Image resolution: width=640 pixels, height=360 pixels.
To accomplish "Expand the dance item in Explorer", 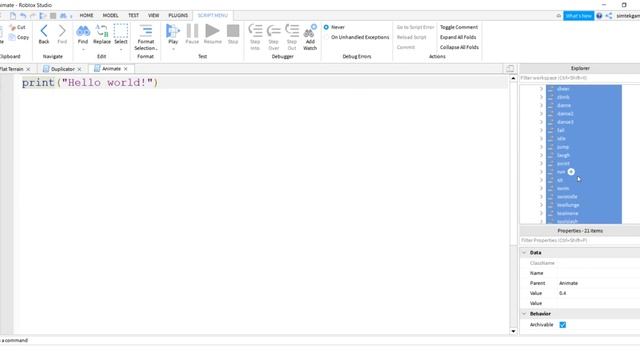I will 541,105.
